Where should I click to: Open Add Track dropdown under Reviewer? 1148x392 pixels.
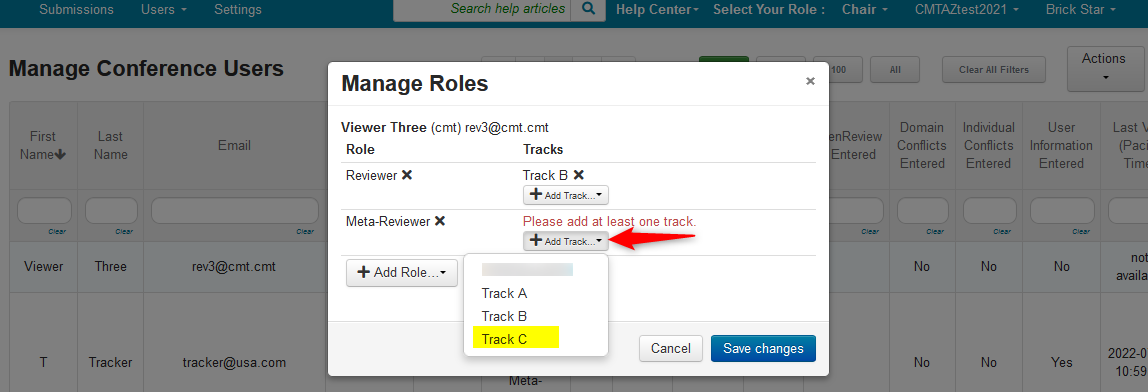point(565,195)
